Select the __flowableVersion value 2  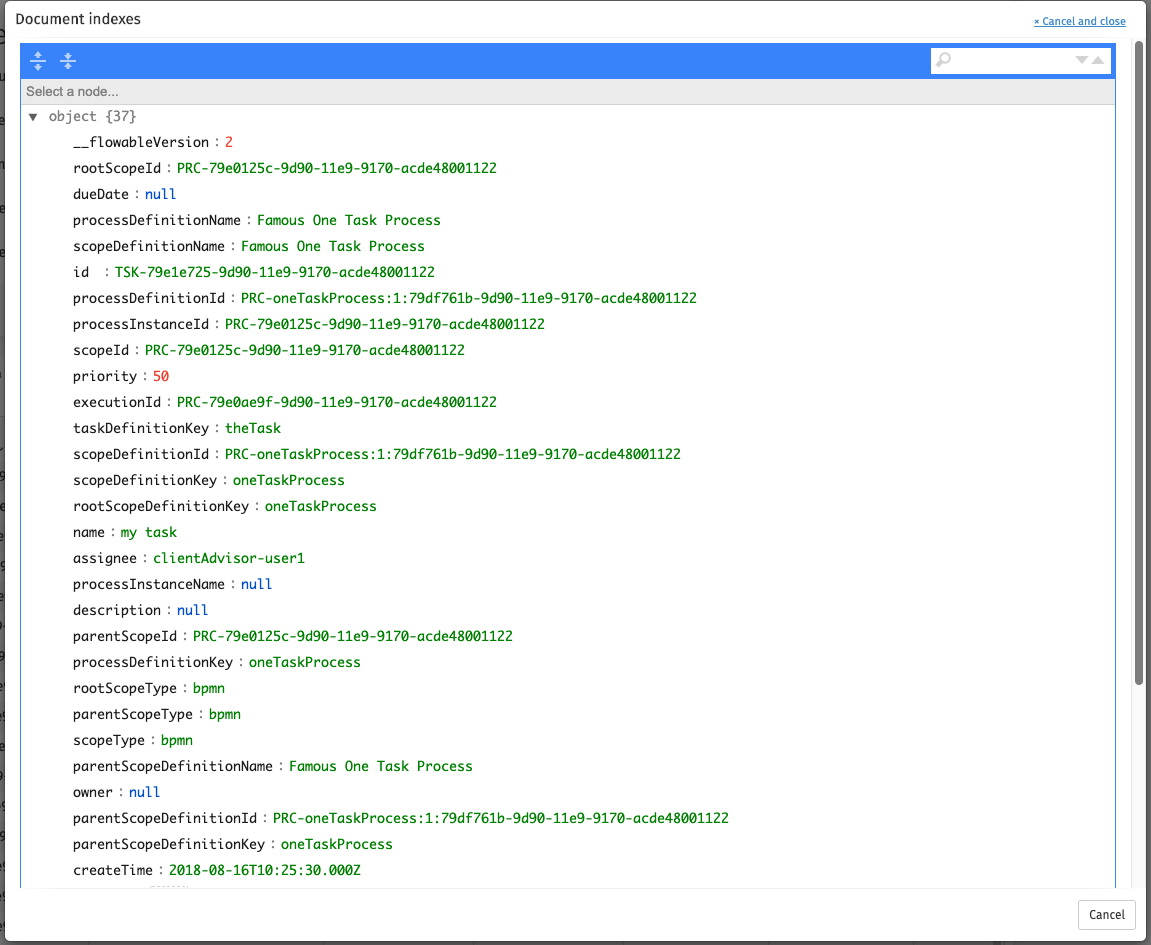229,143
